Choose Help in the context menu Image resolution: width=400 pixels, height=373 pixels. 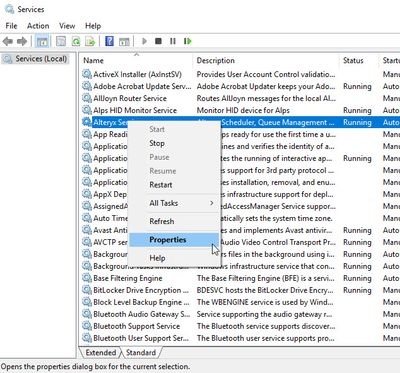(174, 258)
